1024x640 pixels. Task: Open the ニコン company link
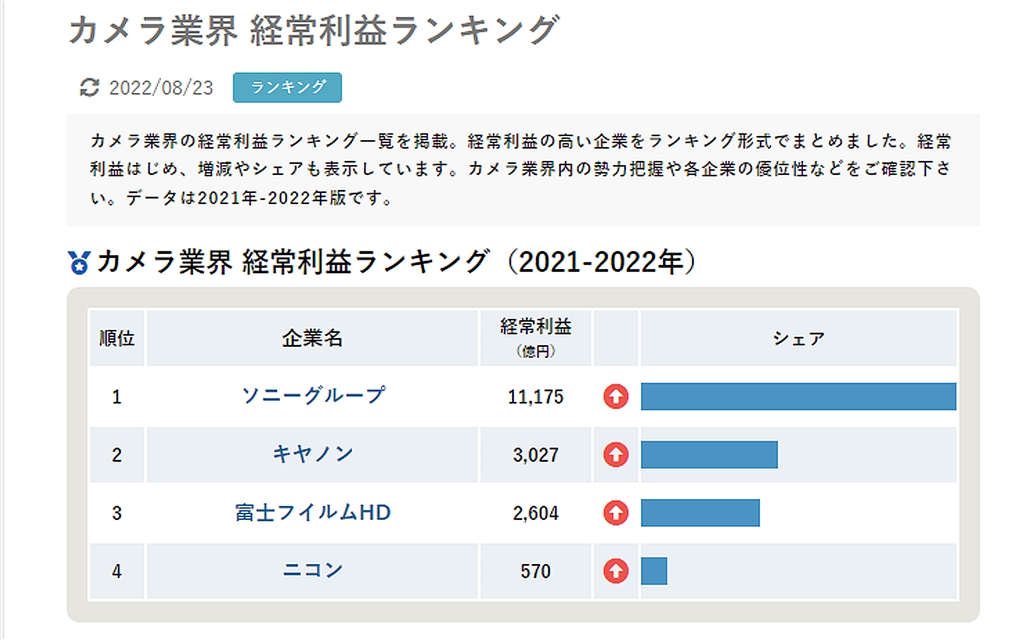pos(313,570)
